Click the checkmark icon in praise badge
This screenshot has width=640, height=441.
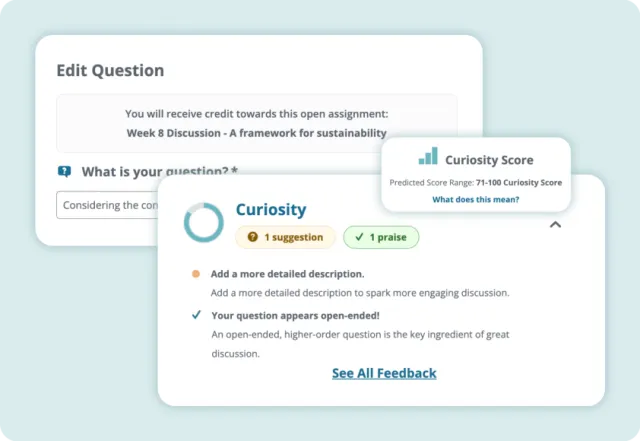pos(358,238)
